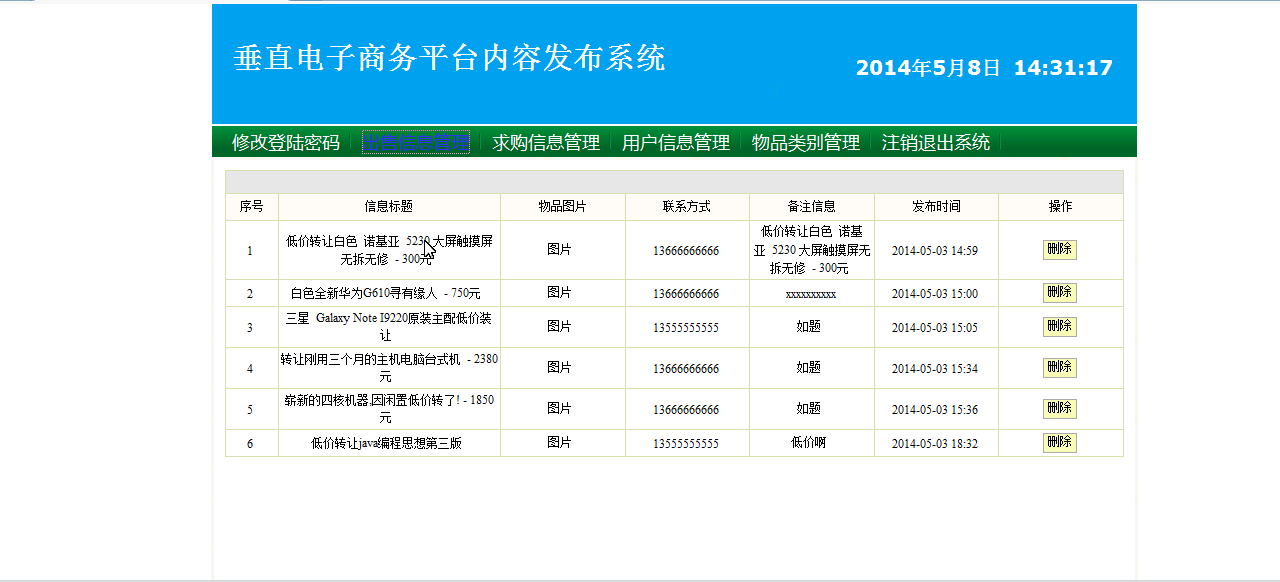Click the remark 低价啊

point(809,444)
